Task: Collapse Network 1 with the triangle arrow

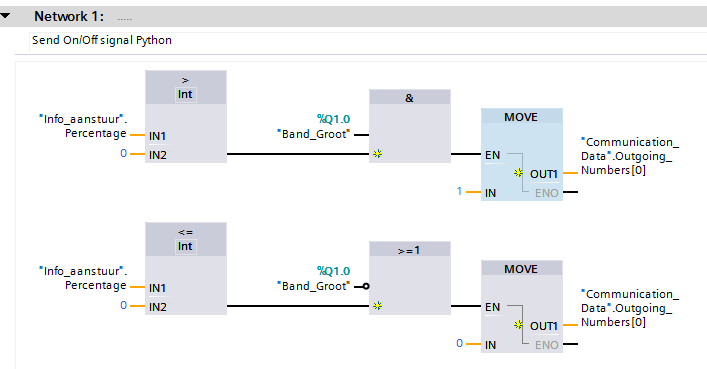Action: (5, 16)
